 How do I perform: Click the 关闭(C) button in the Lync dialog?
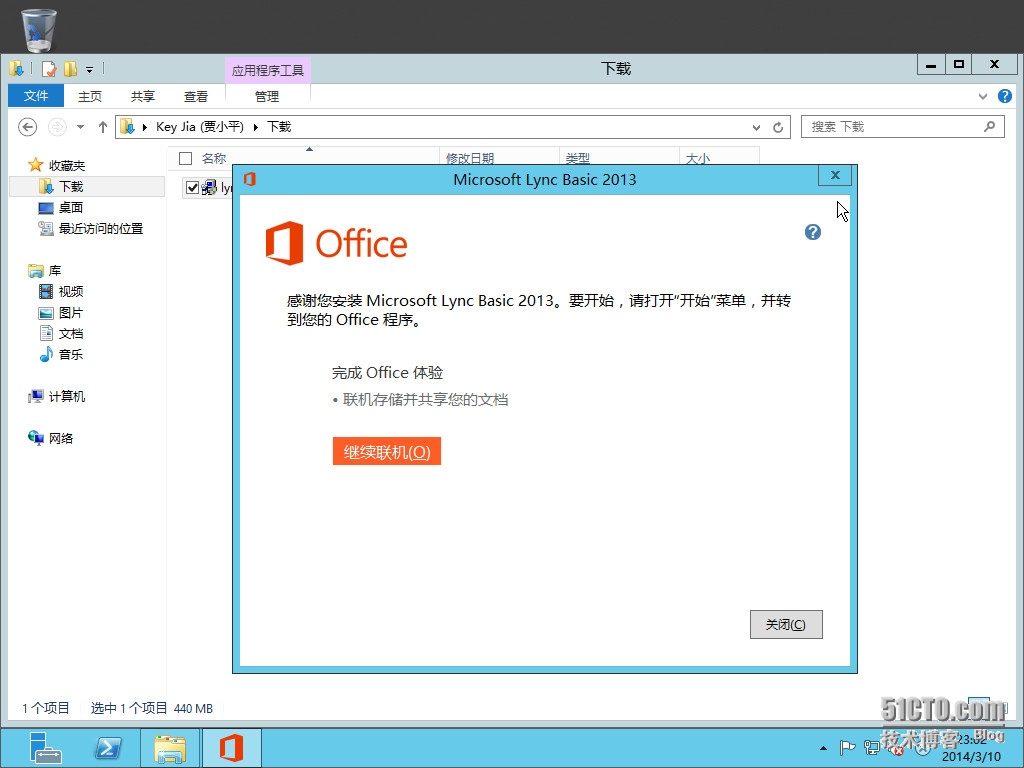786,624
